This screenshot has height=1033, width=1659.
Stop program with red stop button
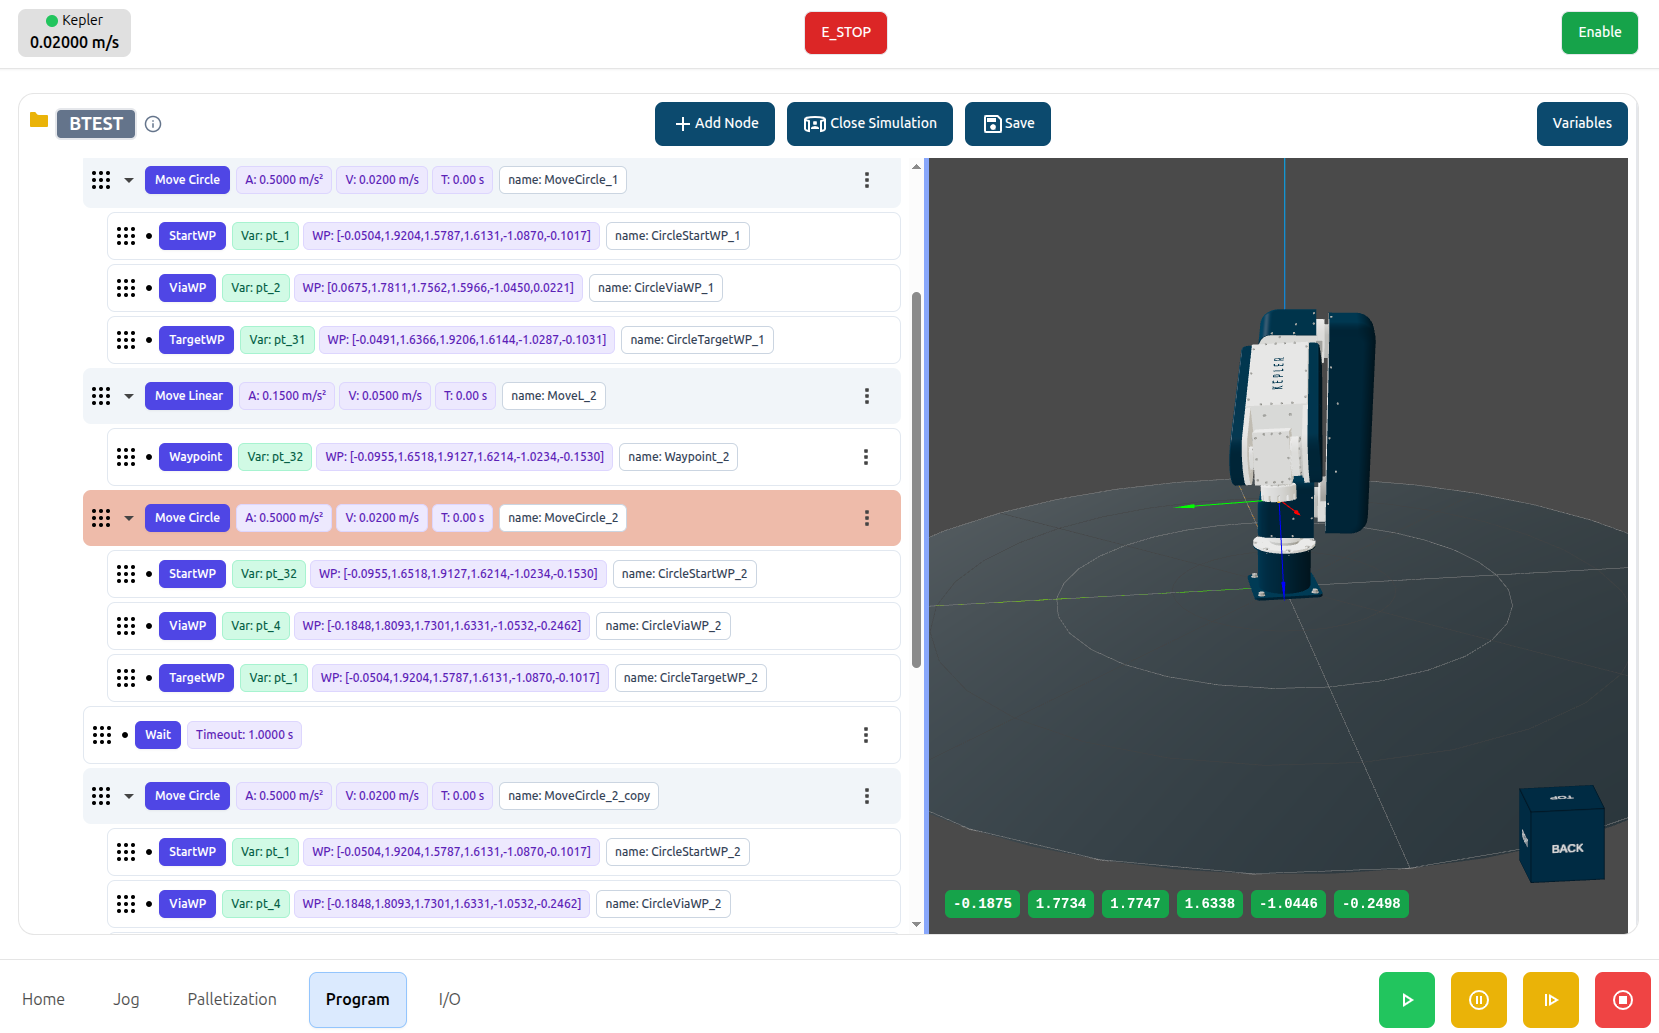(x=1623, y=1000)
